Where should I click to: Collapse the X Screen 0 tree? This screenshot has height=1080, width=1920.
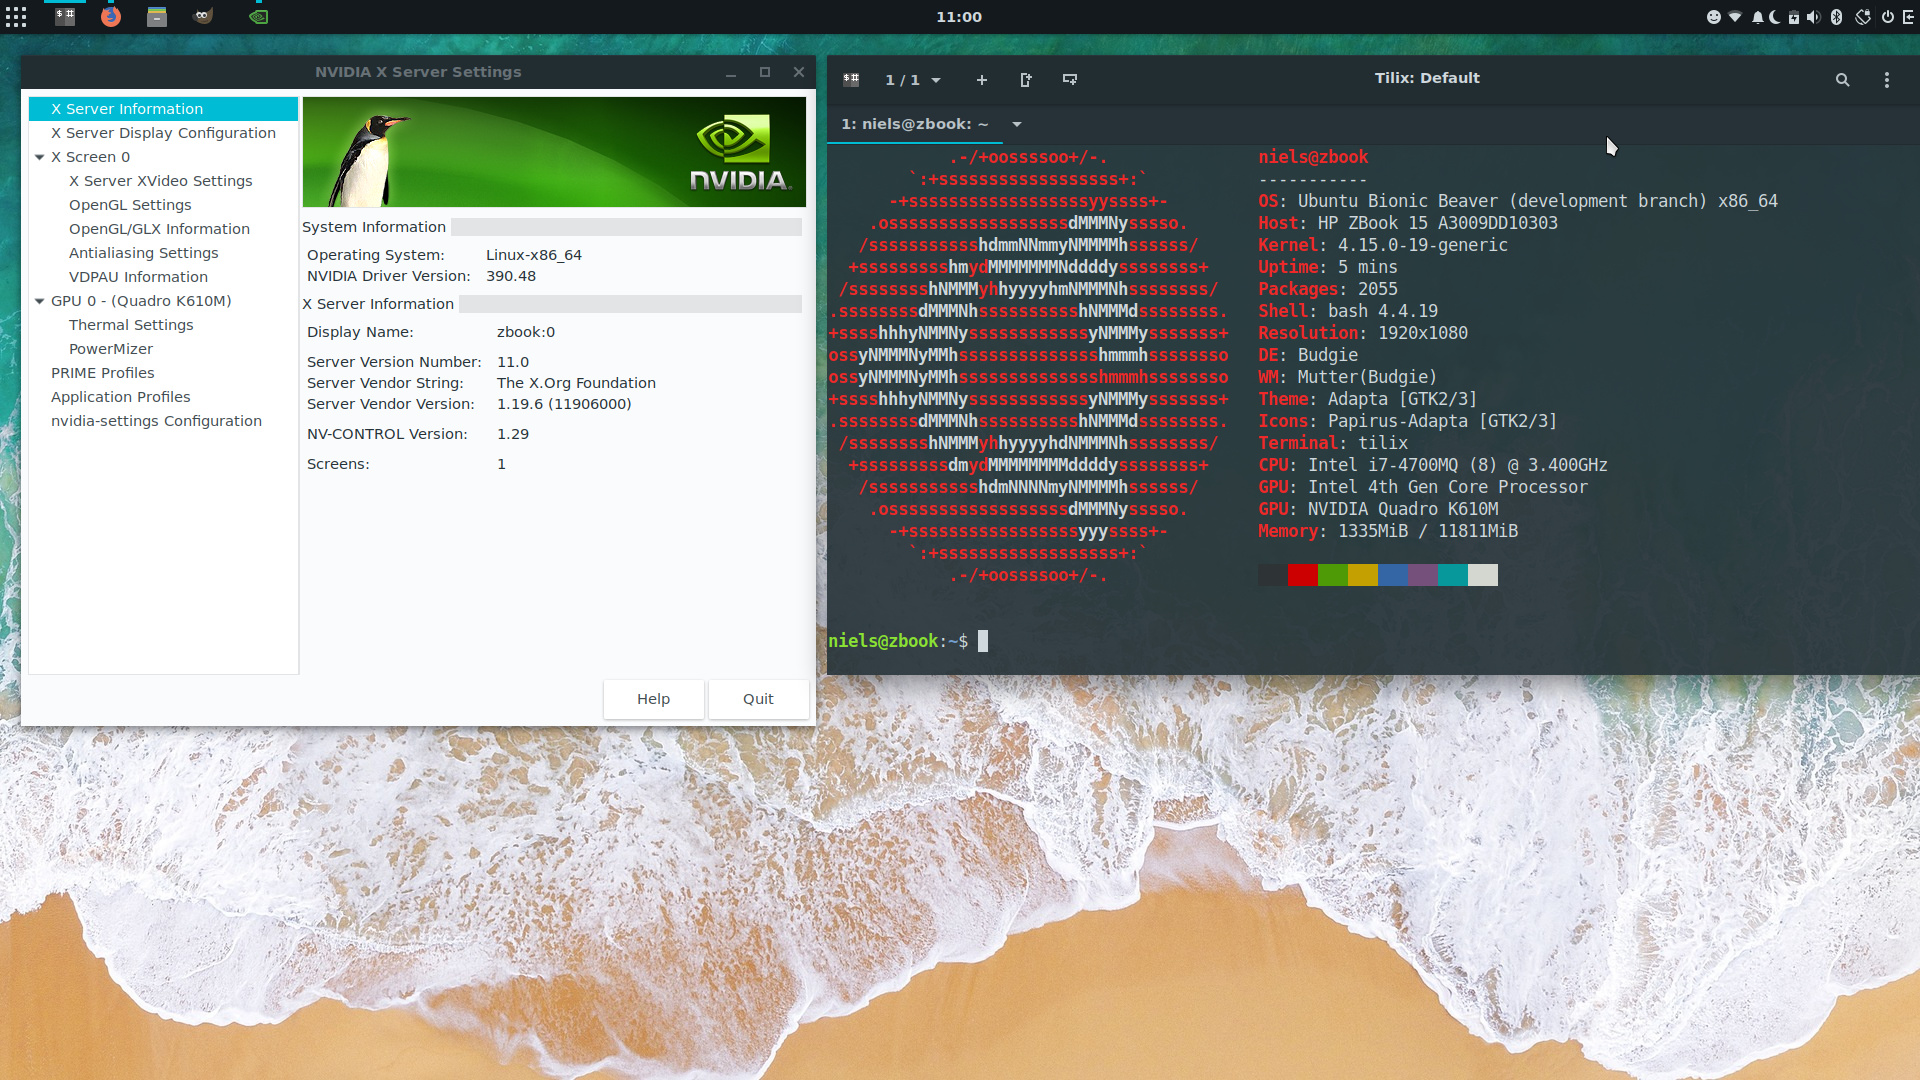pos(39,157)
